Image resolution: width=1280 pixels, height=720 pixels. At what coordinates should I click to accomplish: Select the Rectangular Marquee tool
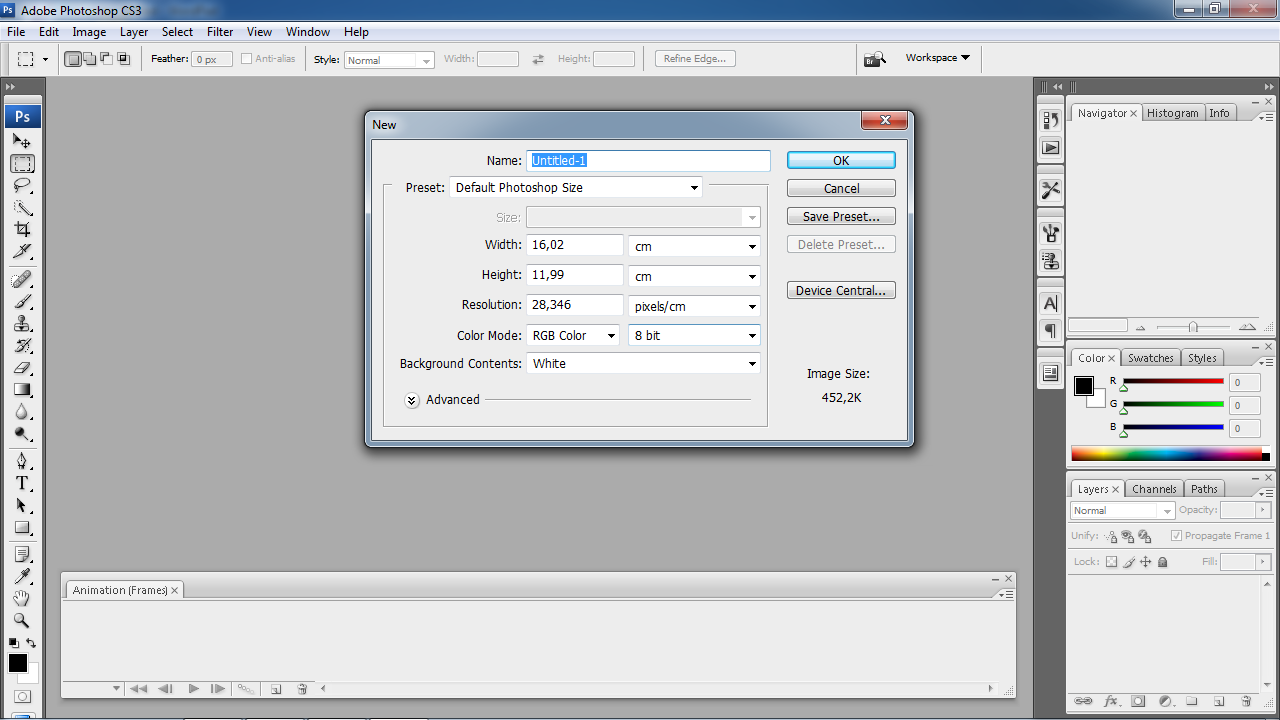pos(22,164)
